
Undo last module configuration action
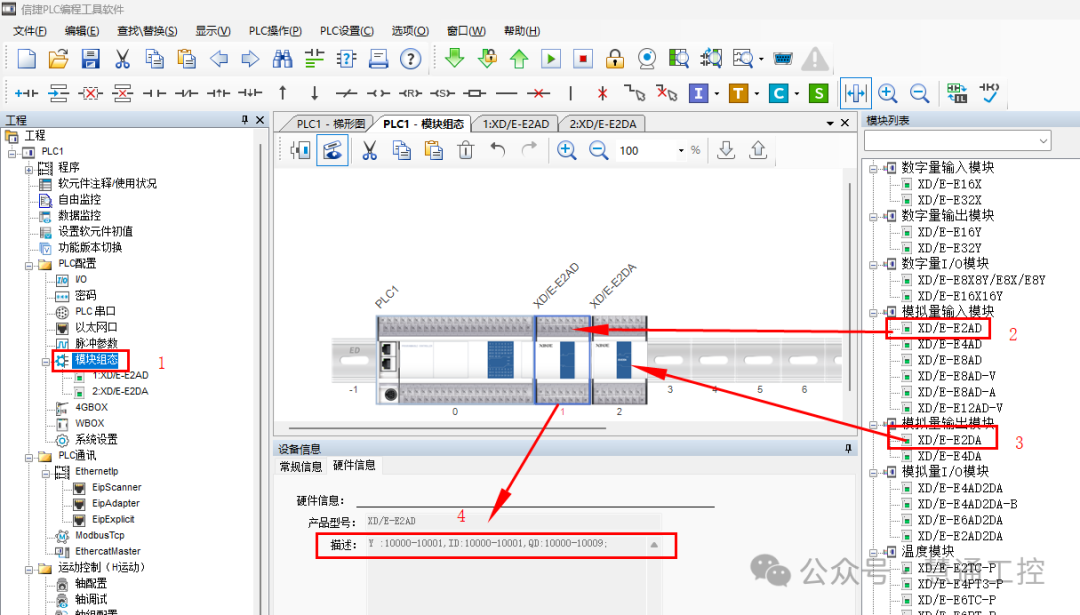coord(497,150)
